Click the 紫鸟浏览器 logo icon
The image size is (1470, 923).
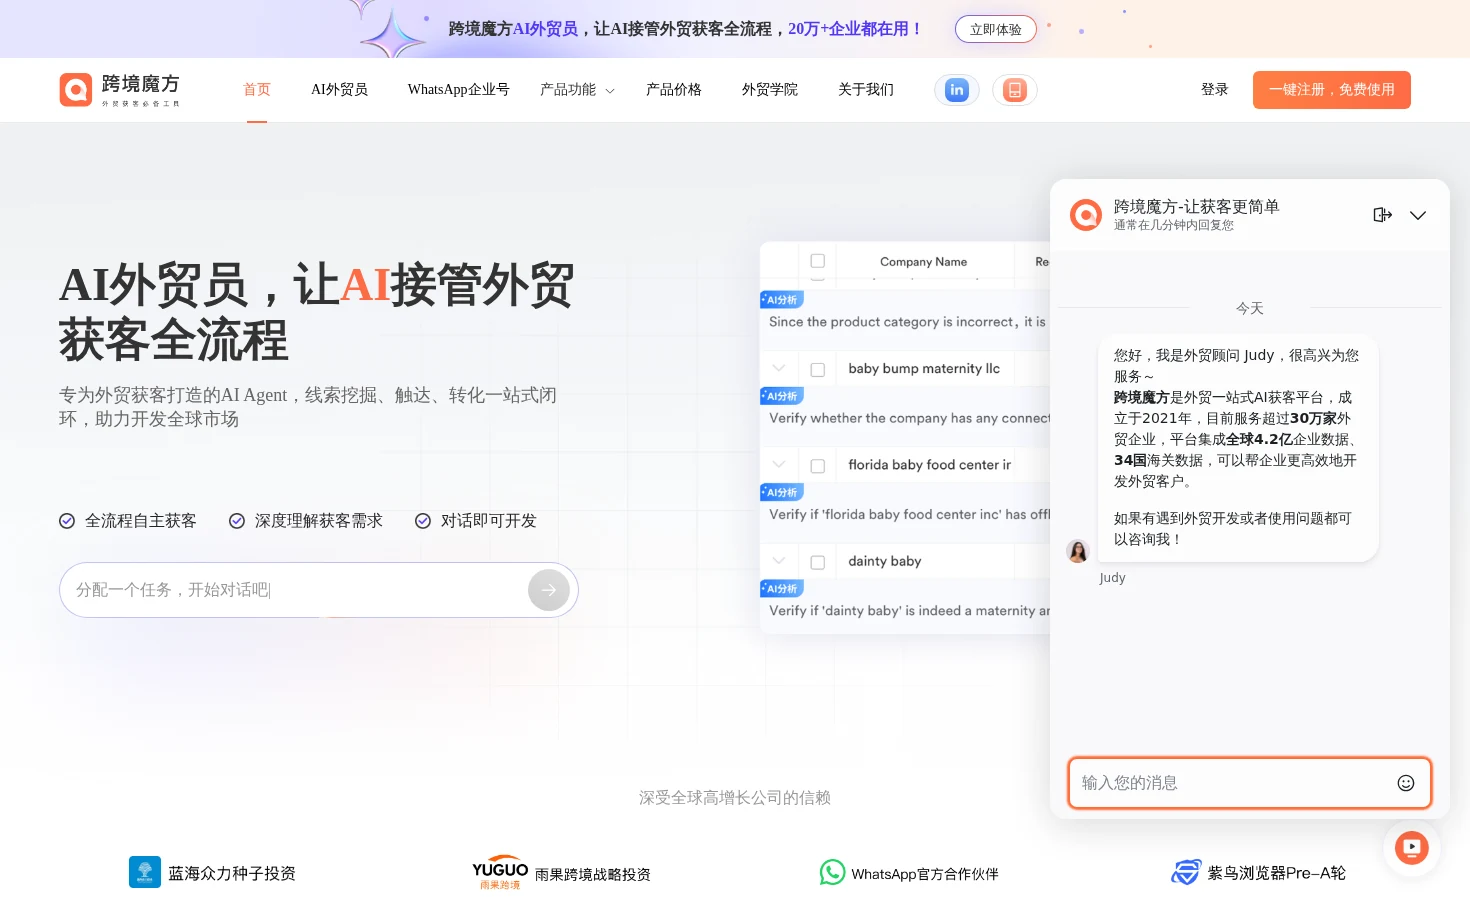1186,873
